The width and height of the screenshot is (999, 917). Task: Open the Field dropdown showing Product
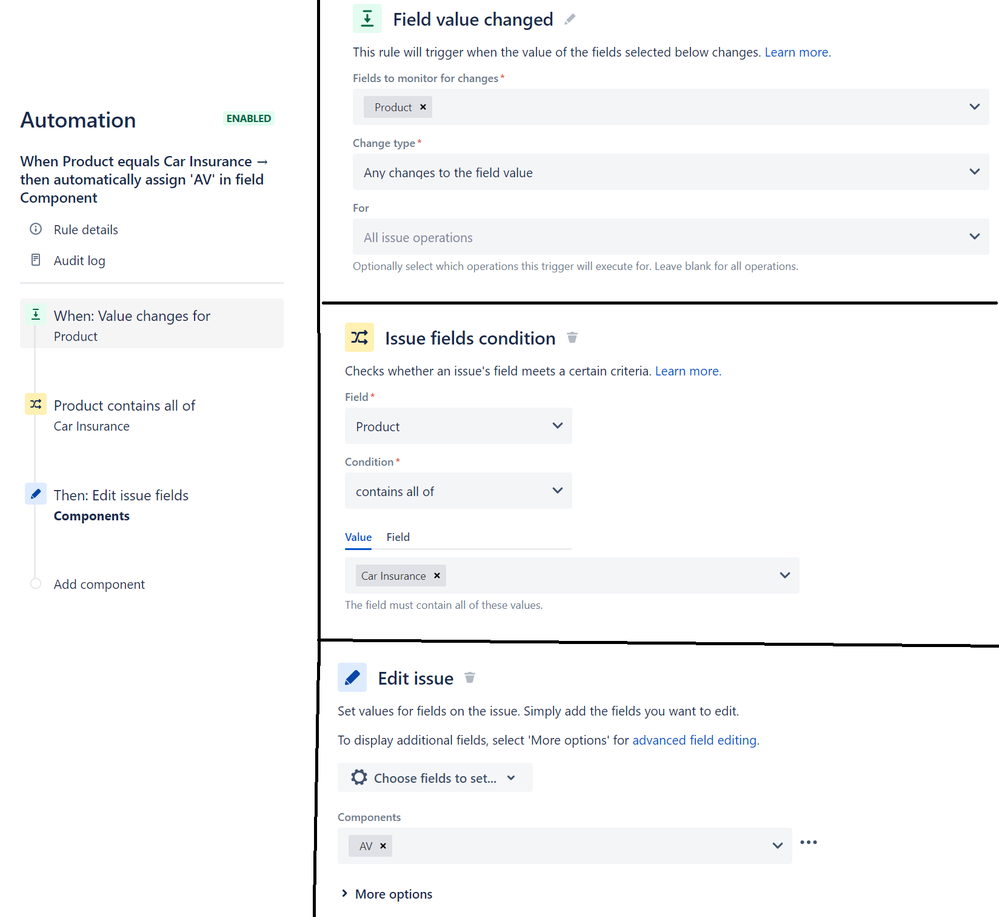point(458,426)
